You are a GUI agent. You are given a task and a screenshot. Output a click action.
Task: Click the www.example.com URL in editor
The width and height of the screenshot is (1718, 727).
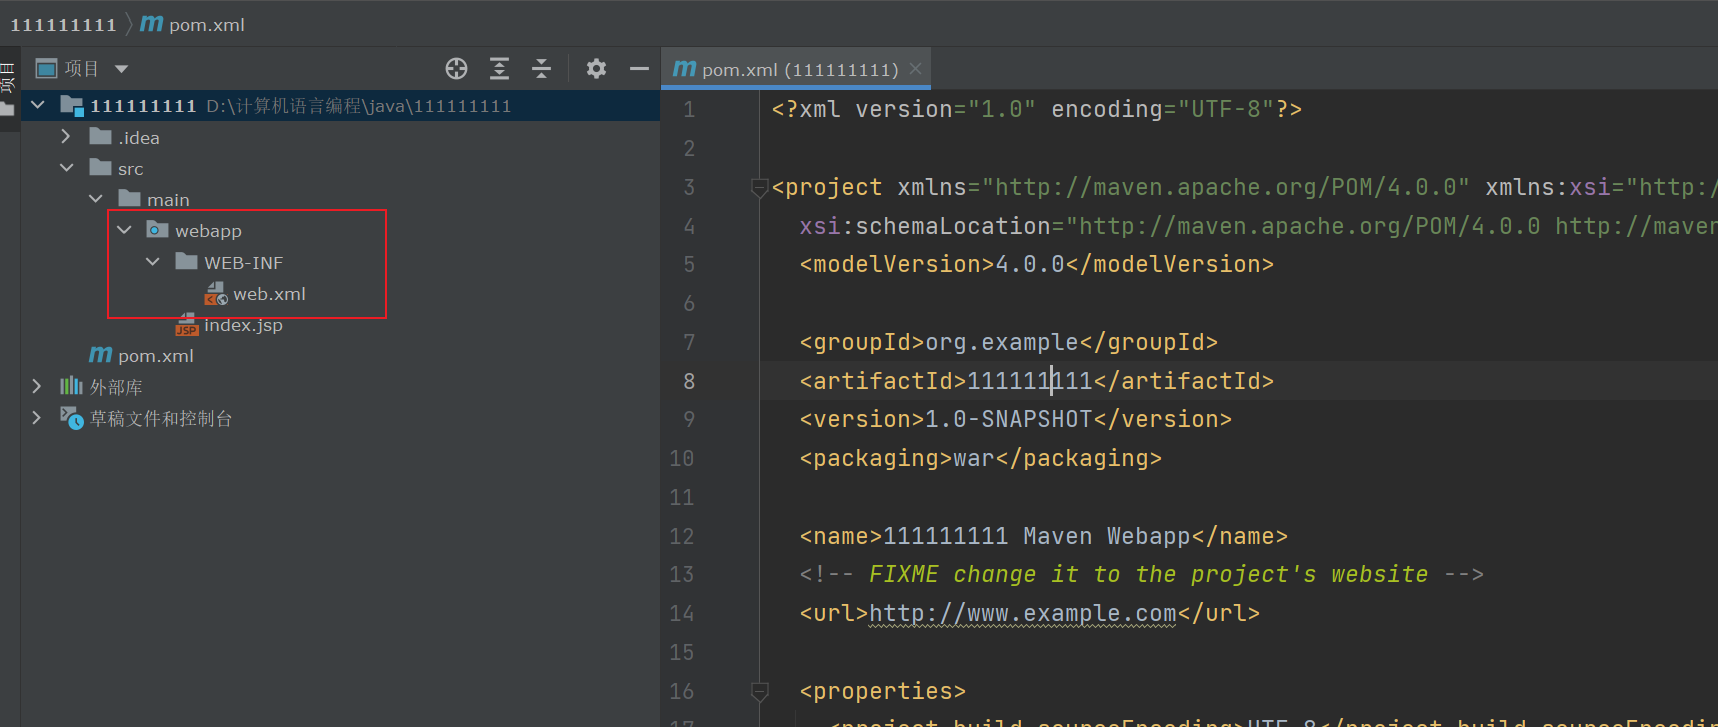click(1022, 613)
